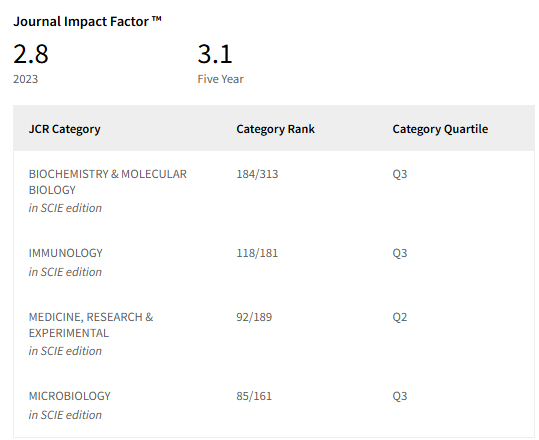
Task: Click the Q2 quartile for Medicine row
Action: coord(400,317)
